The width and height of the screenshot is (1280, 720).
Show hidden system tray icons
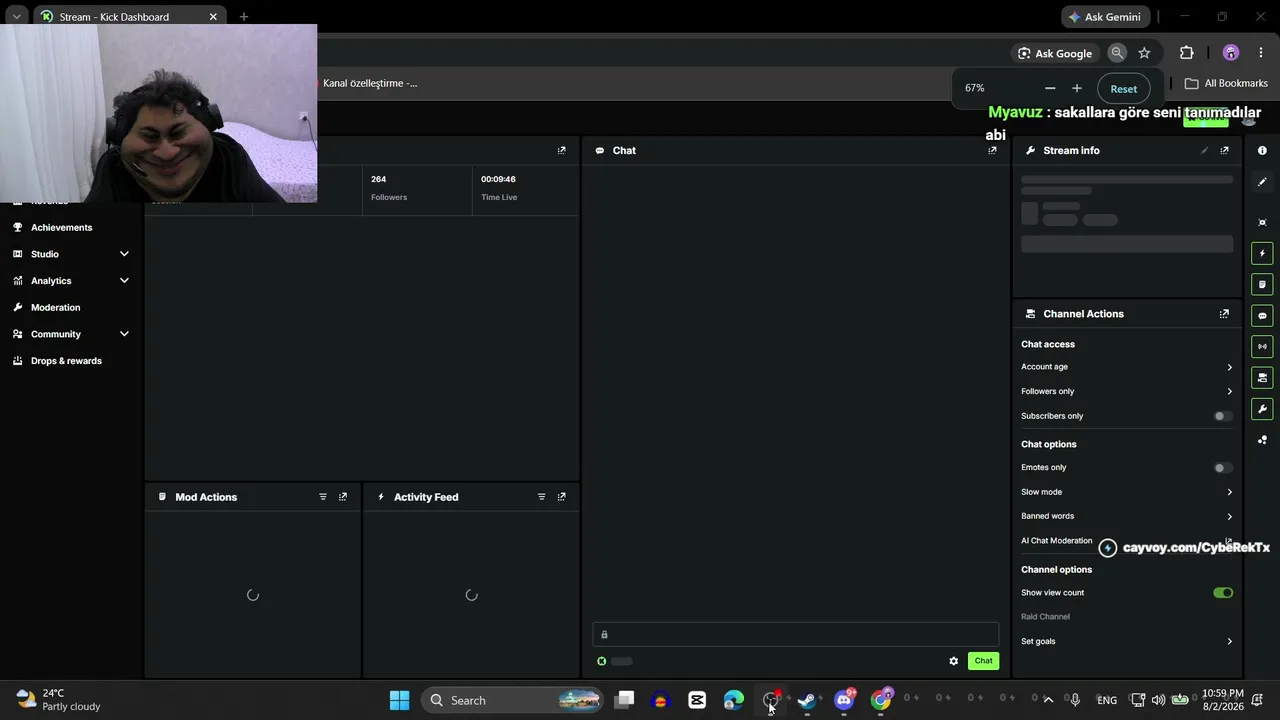tap(1048, 700)
